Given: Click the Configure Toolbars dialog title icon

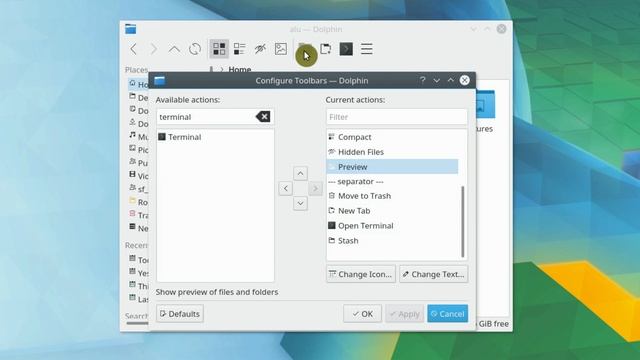Looking at the screenshot, I should (x=160, y=80).
